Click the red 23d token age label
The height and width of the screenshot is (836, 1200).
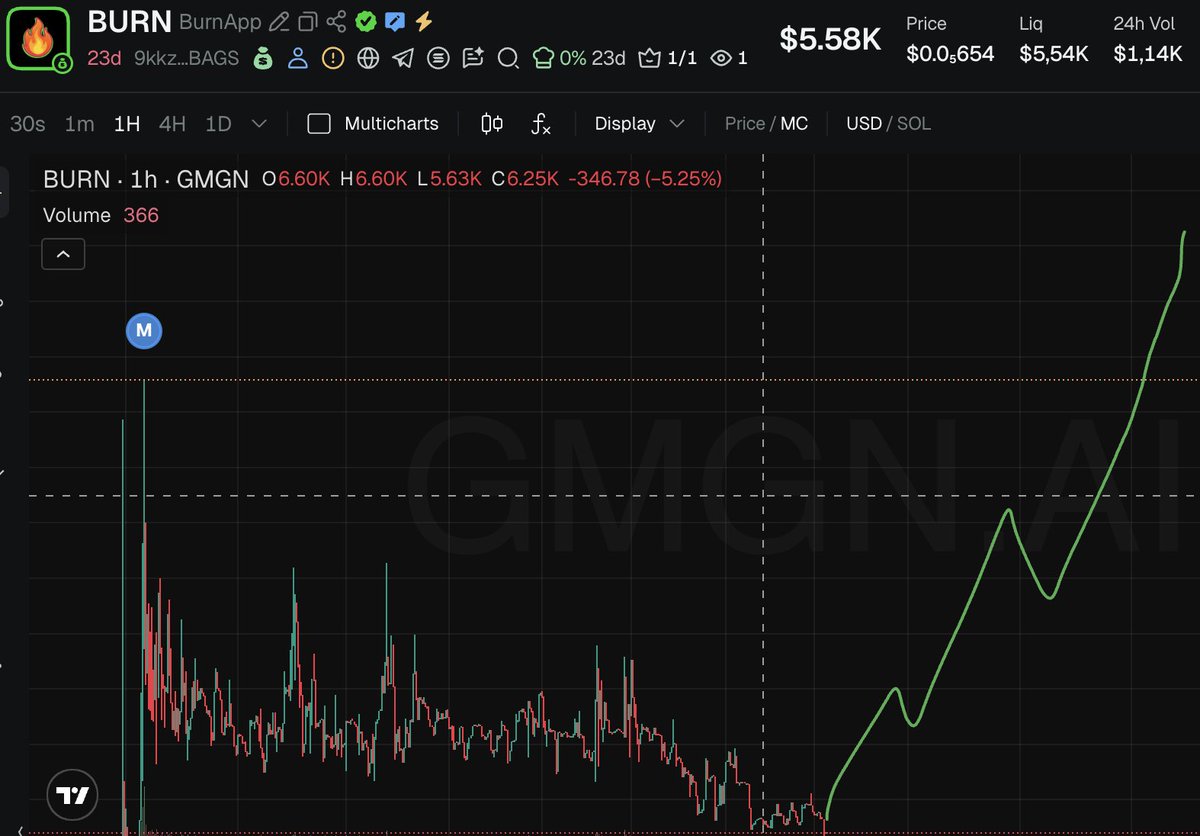tap(104, 58)
